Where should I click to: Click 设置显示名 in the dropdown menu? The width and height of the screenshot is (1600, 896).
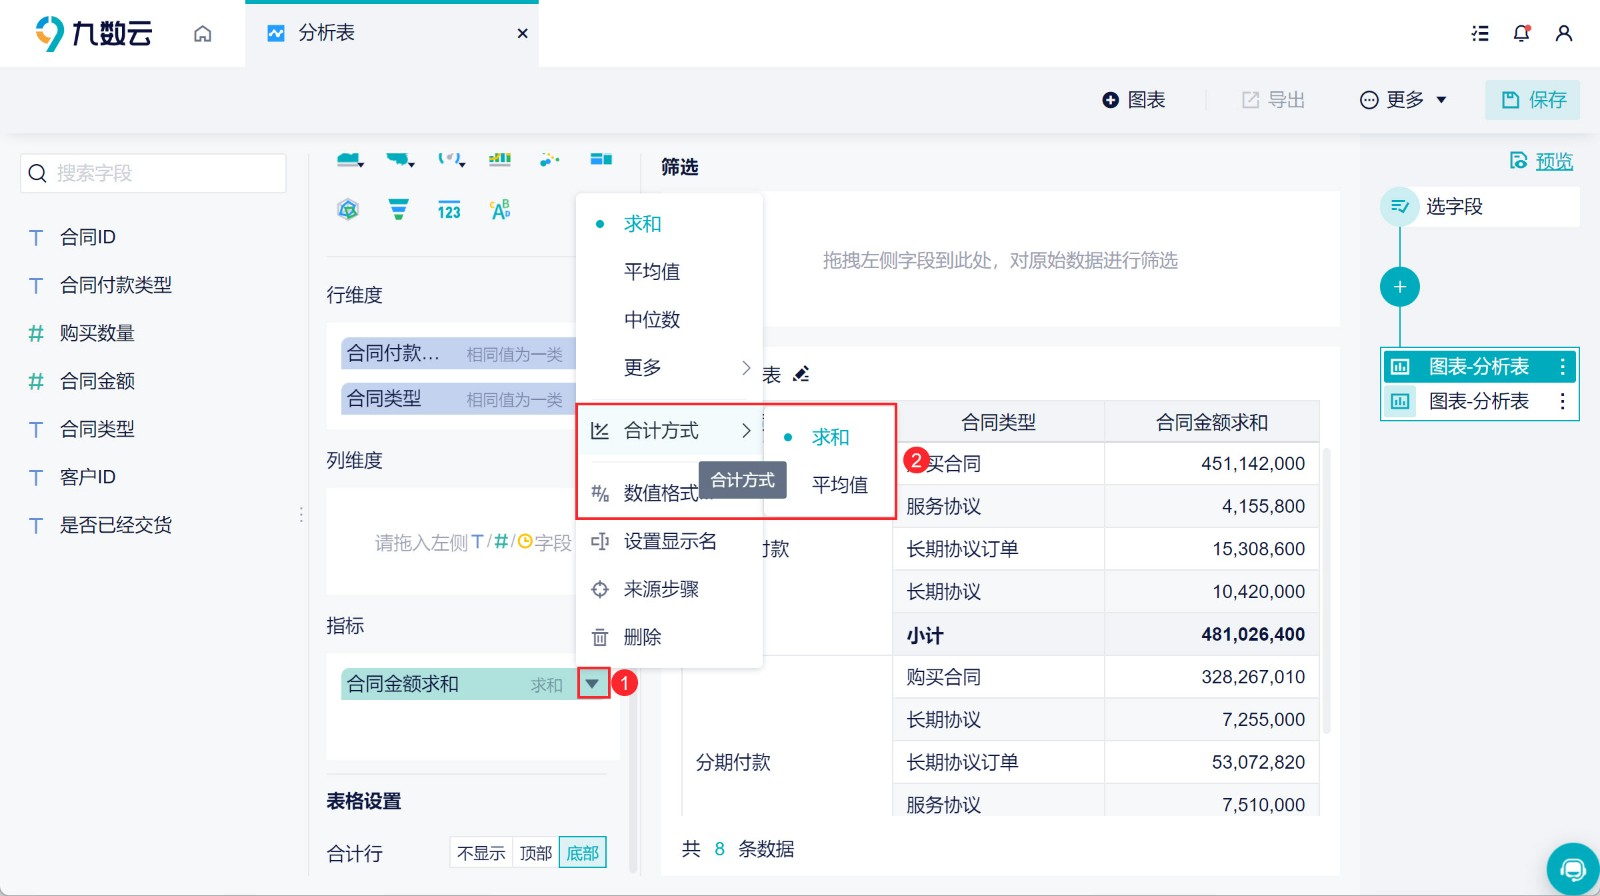point(669,541)
